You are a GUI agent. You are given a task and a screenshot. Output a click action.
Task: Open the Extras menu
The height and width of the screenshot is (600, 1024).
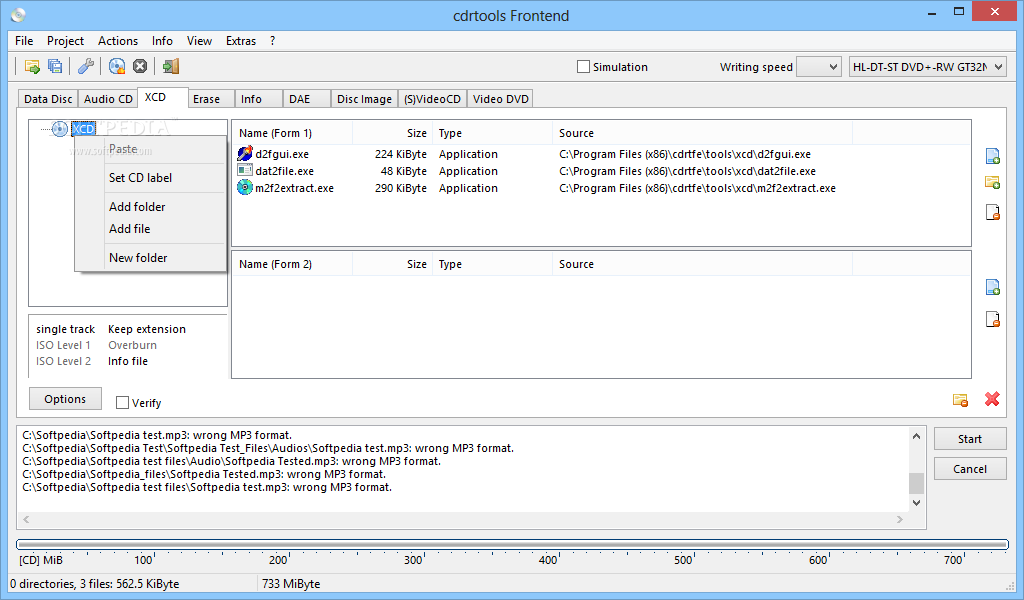pos(241,40)
